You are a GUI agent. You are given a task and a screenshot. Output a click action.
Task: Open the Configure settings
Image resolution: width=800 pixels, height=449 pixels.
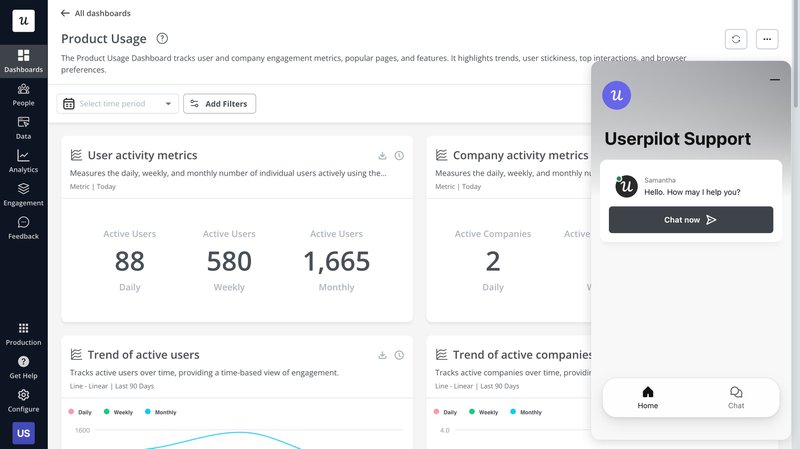coord(23,401)
